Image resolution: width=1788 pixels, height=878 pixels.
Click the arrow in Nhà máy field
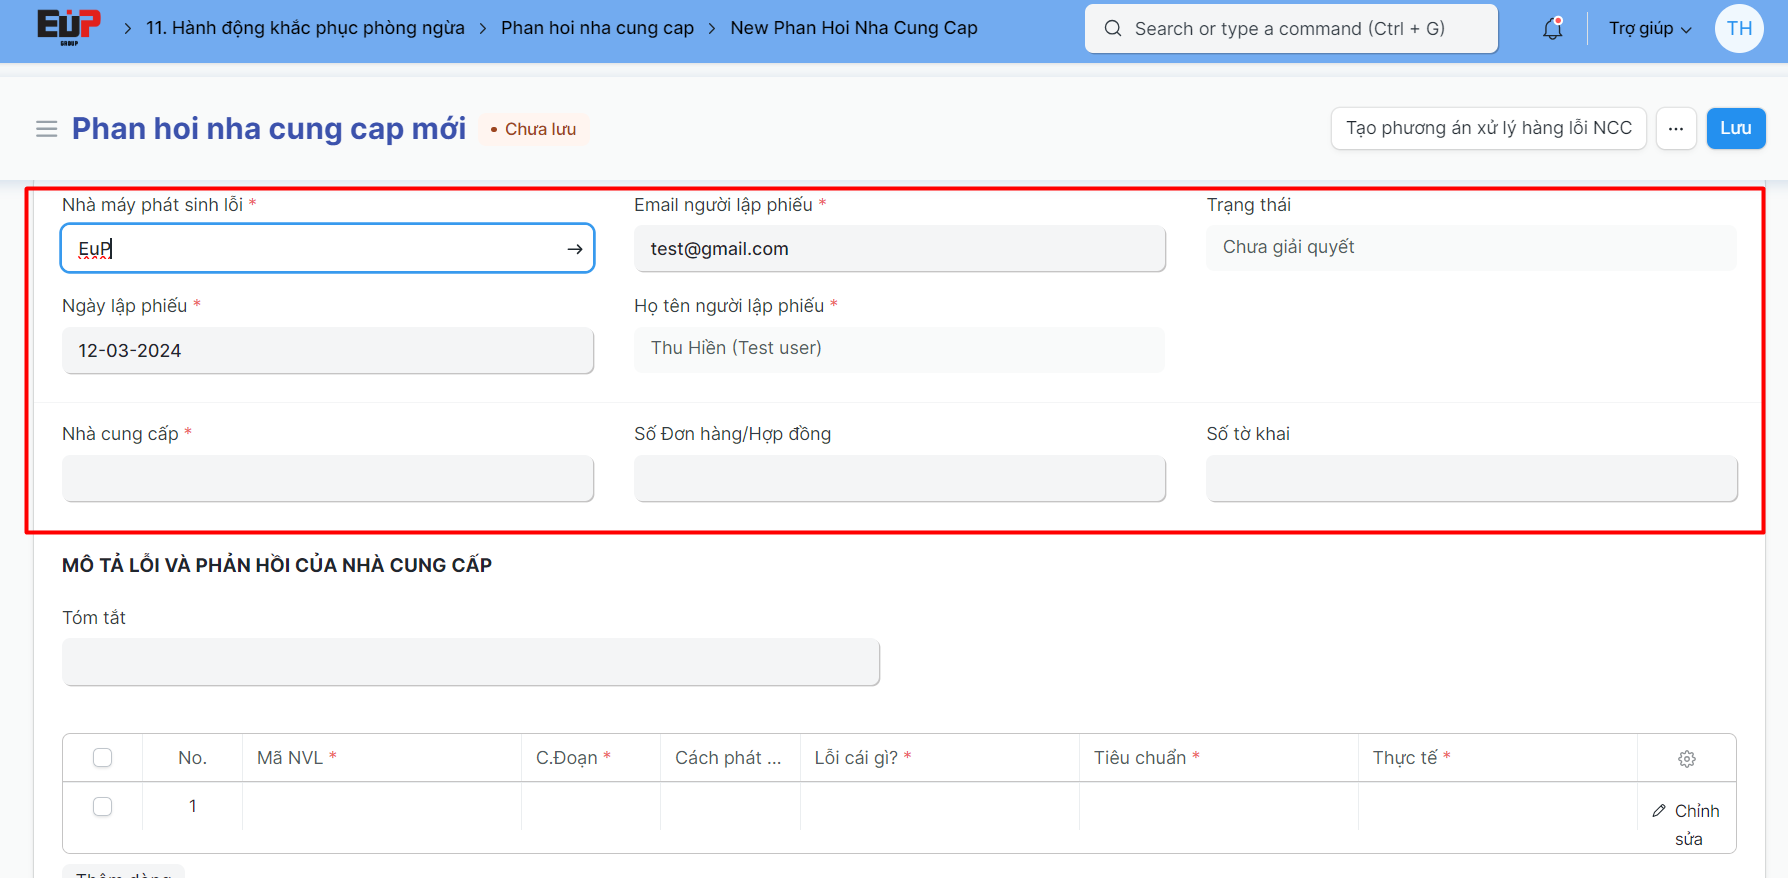[x=575, y=249]
